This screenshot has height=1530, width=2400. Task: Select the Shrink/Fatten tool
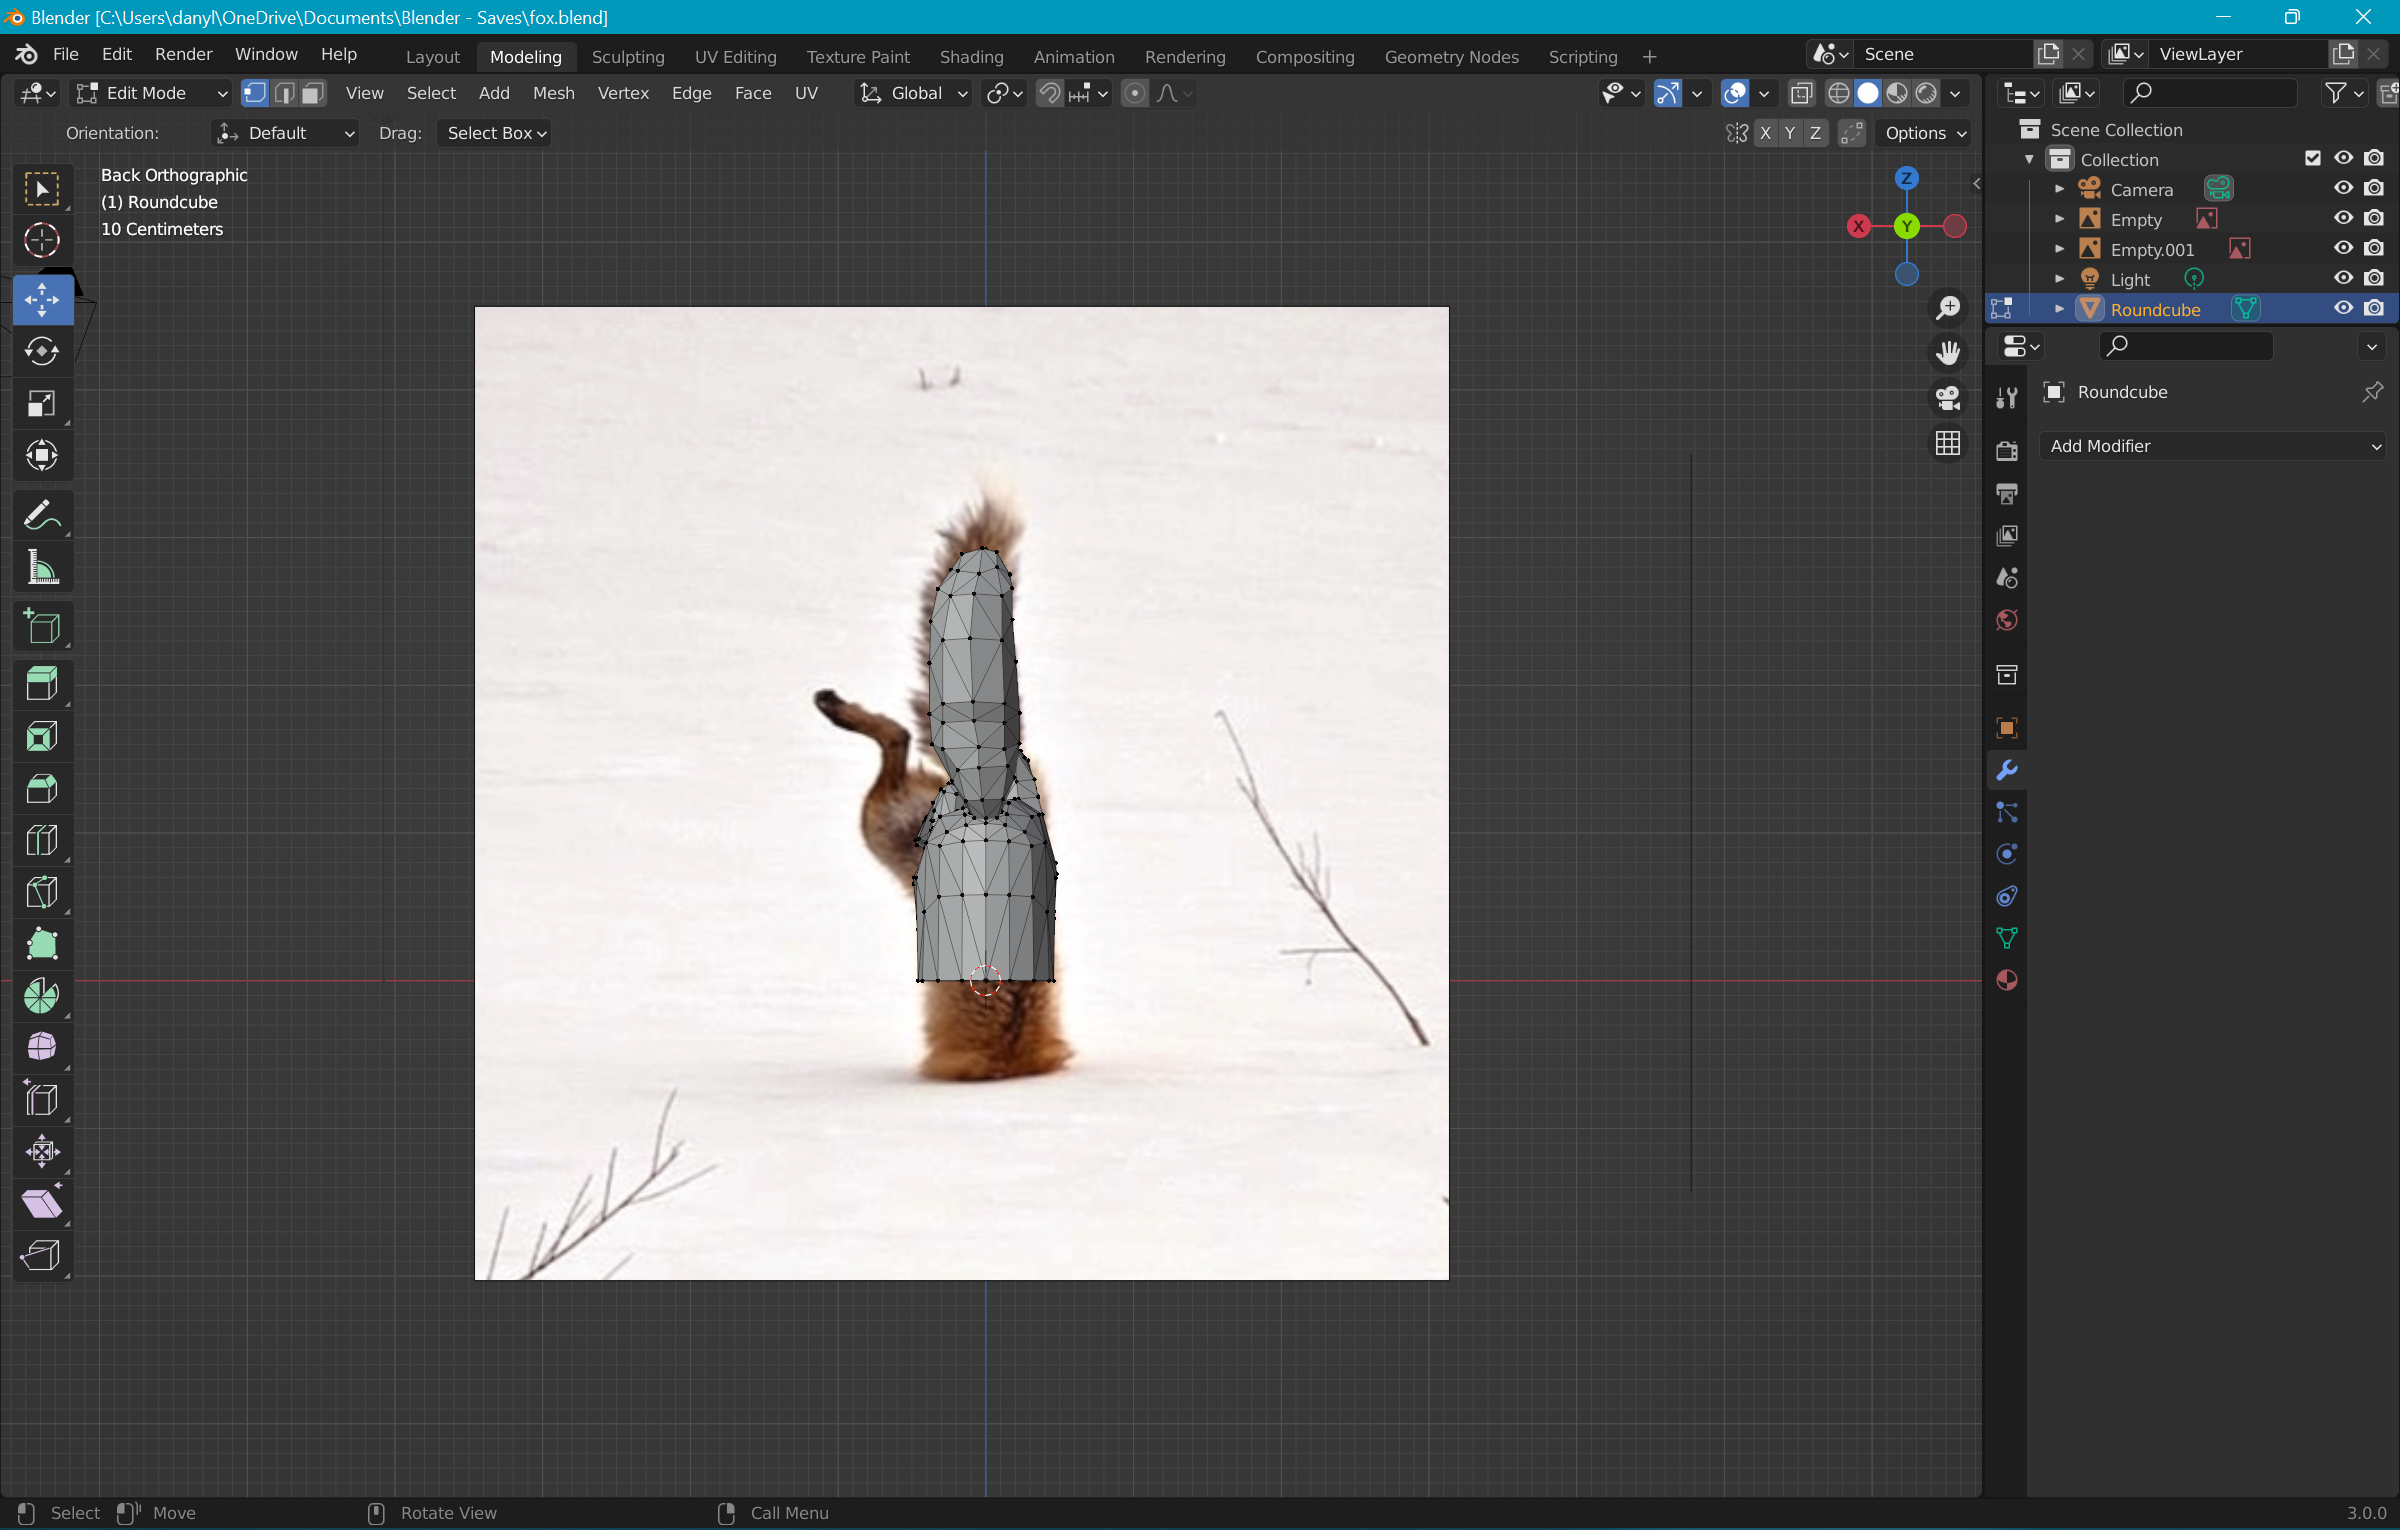coord(42,1151)
